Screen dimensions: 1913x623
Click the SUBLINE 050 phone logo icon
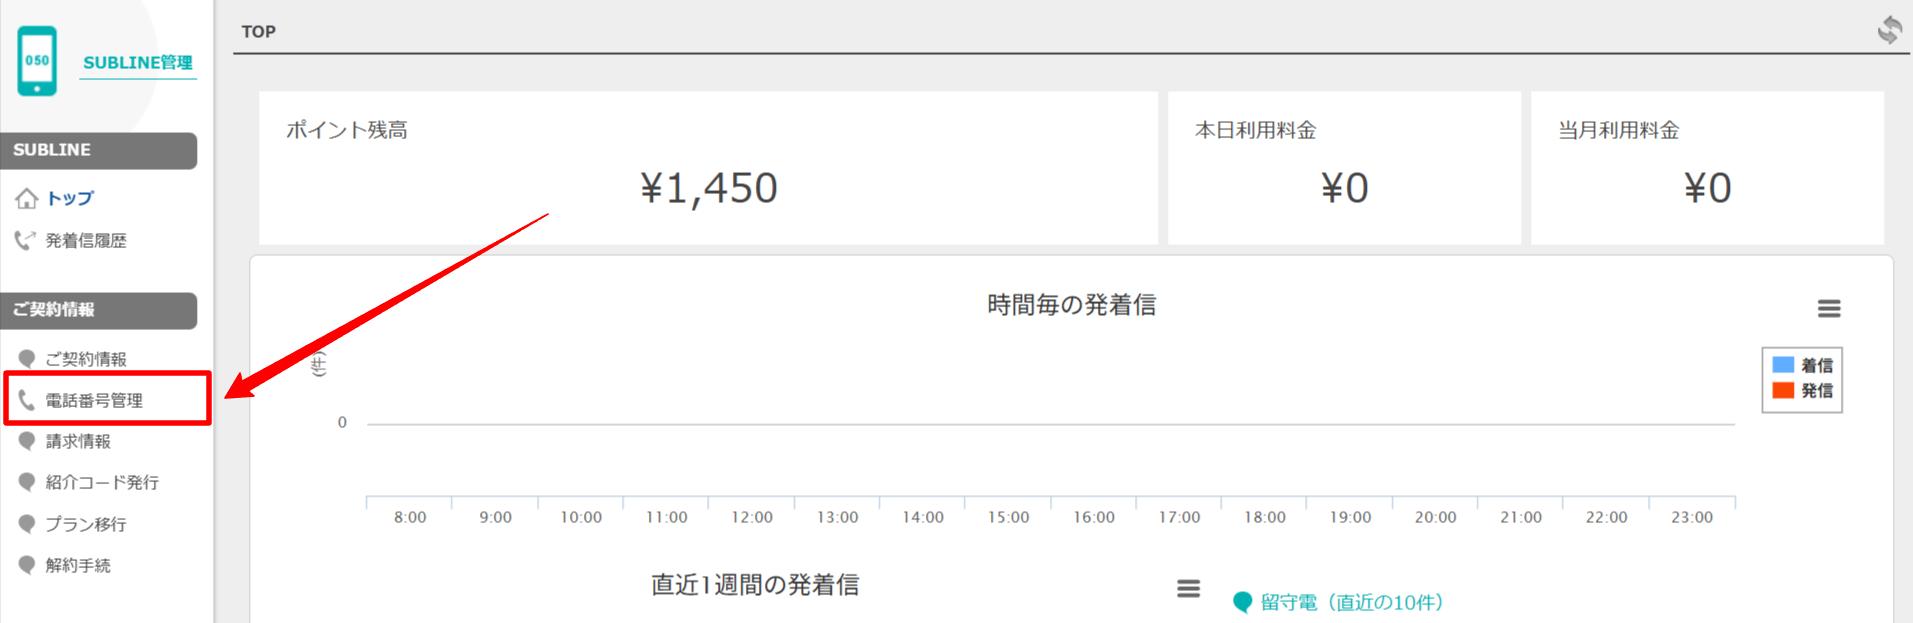[37, 61]
